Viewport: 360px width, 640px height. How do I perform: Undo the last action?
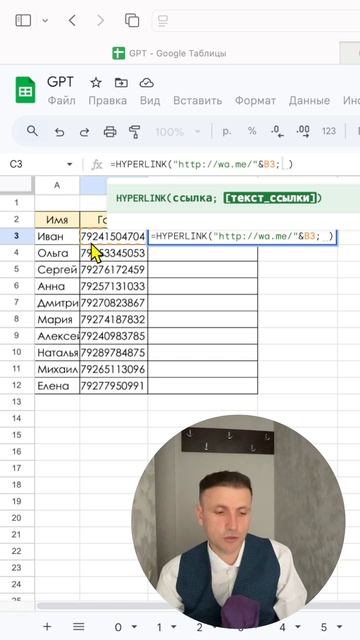(x=60, y=131)
